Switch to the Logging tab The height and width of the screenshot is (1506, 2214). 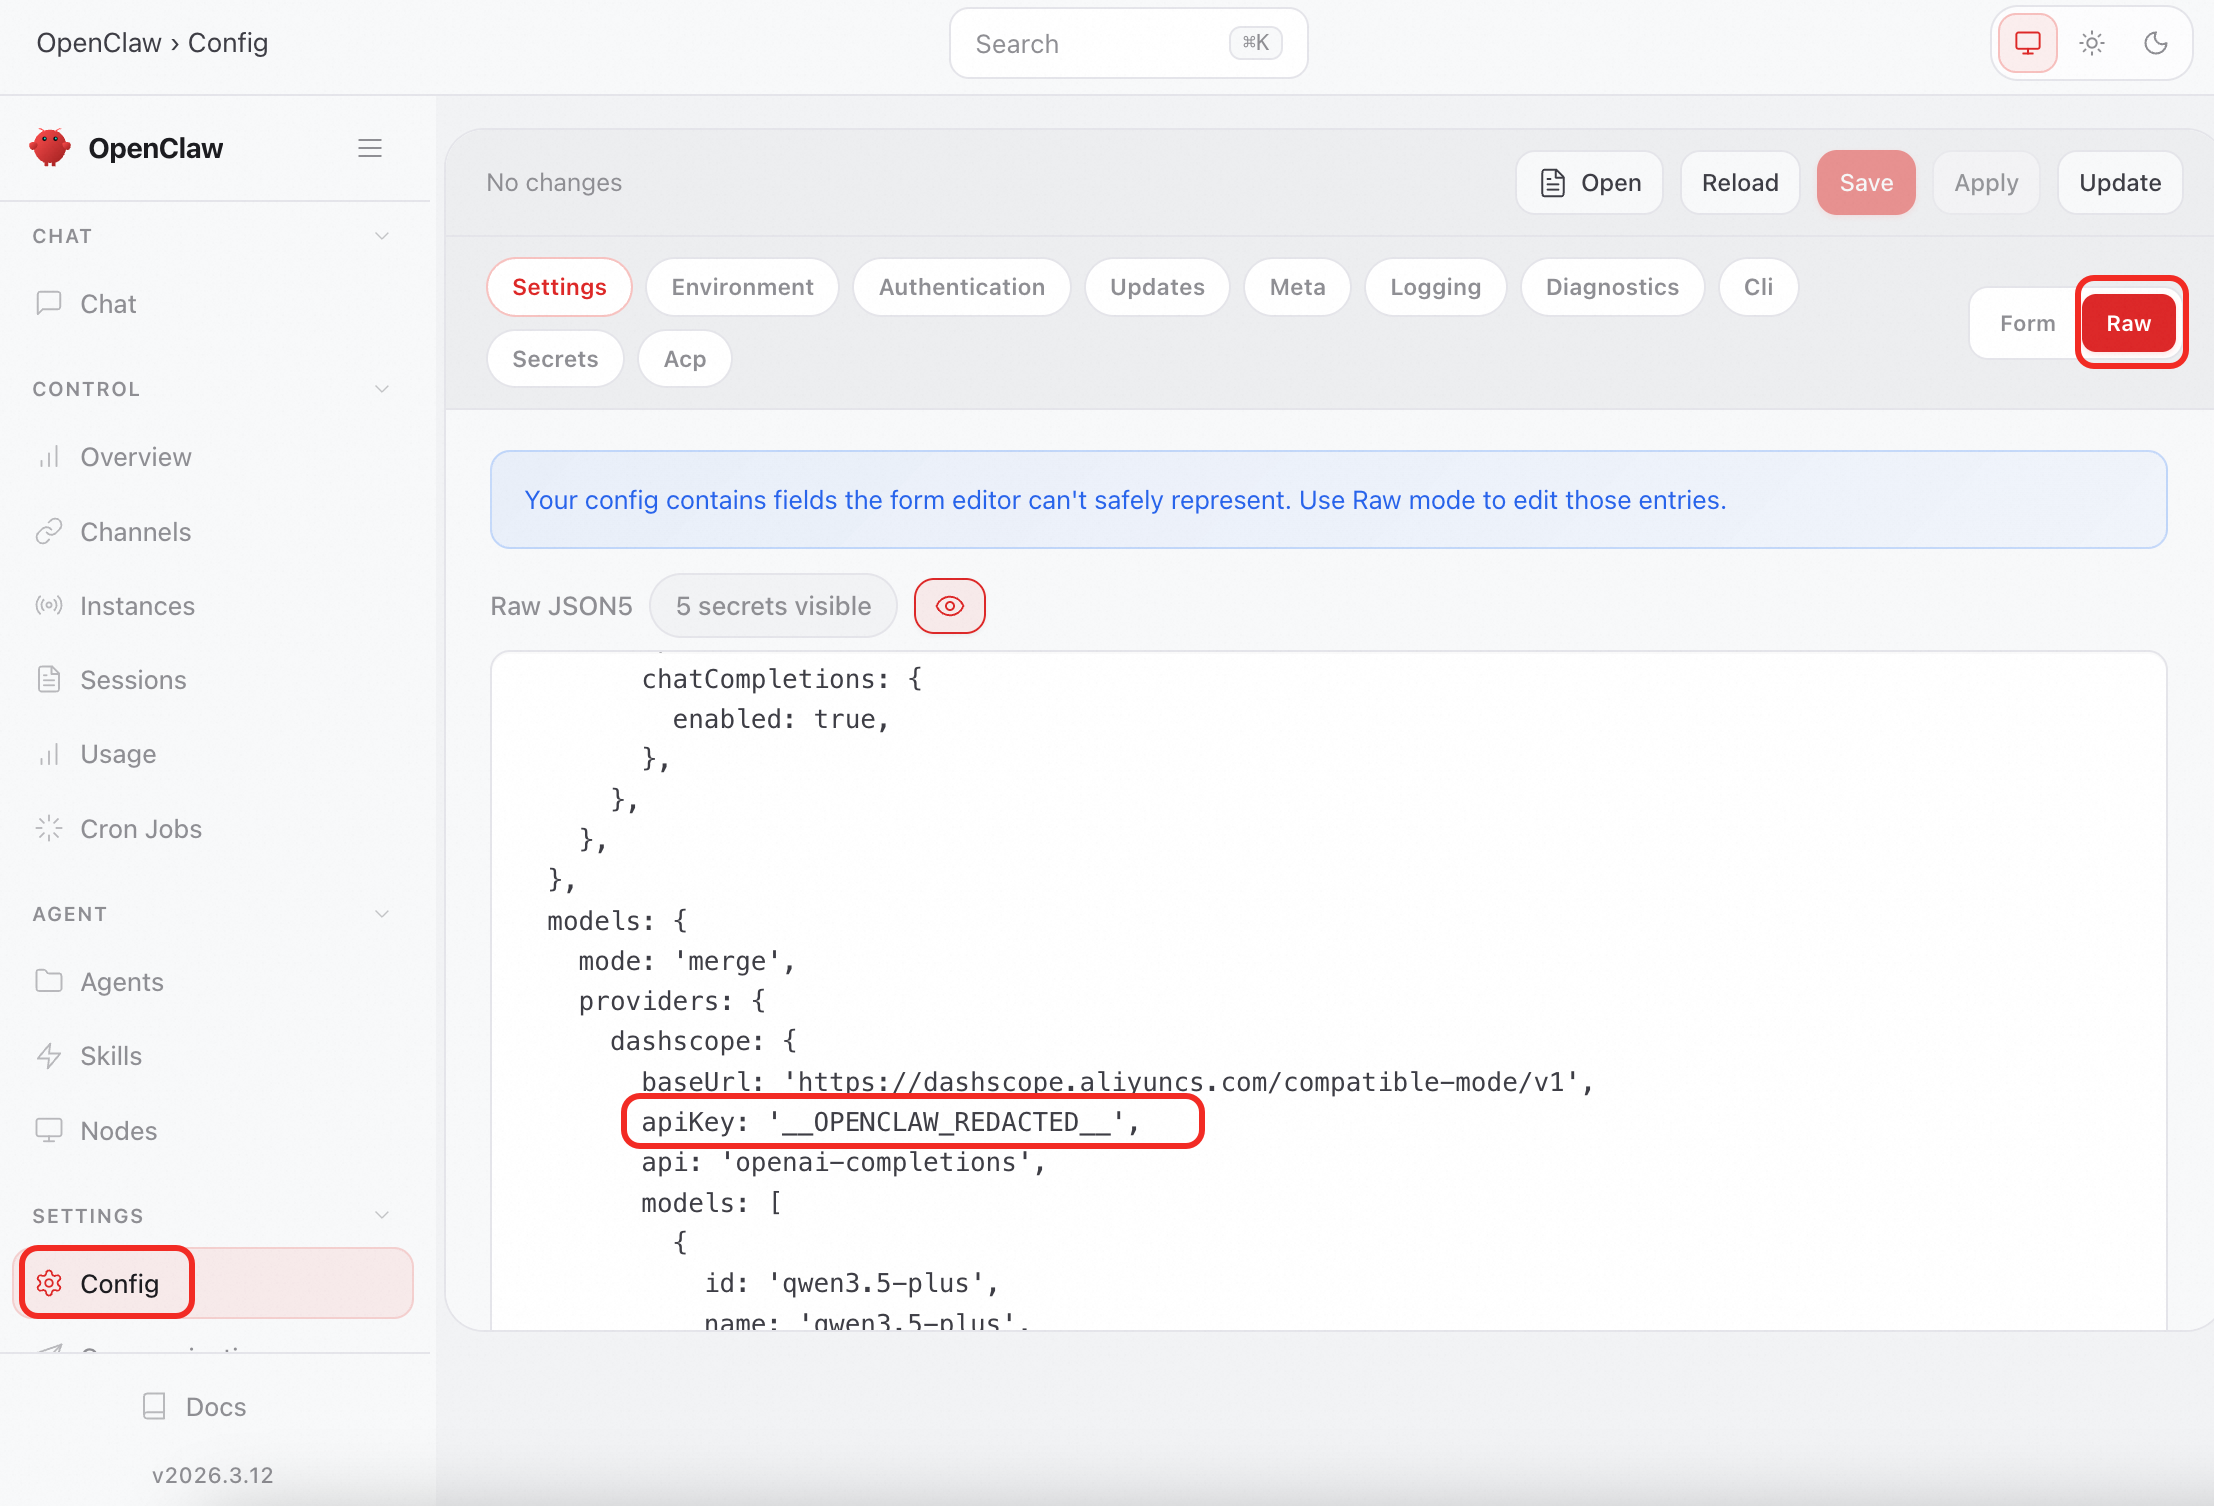[x=1435, y=287]
